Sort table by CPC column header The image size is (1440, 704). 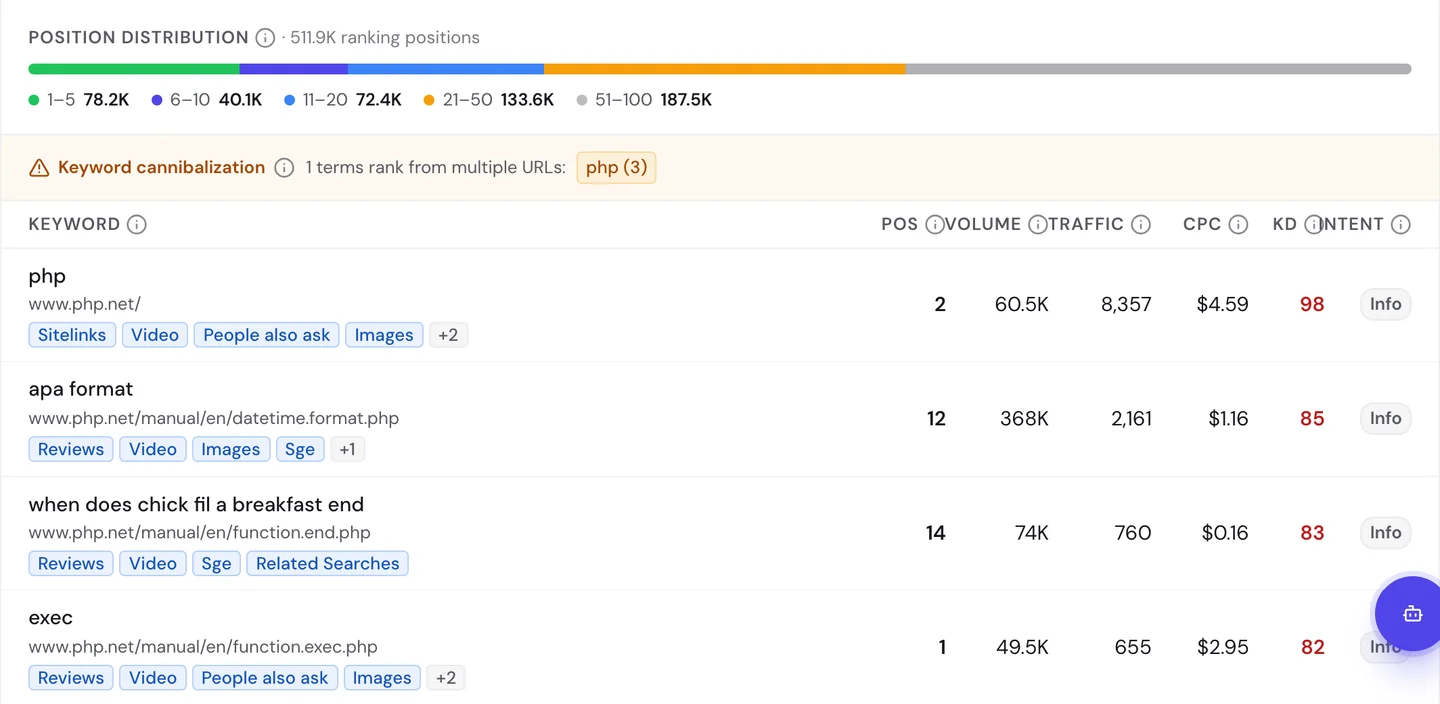pyautogui.click(x=1202, y=225)
